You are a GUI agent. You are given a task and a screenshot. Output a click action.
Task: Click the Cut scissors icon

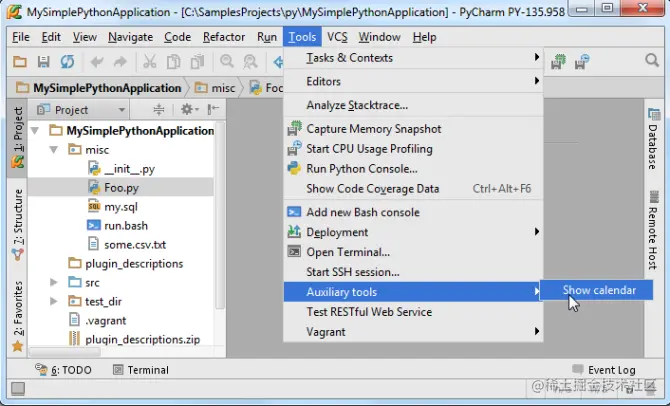coord(149,62)
